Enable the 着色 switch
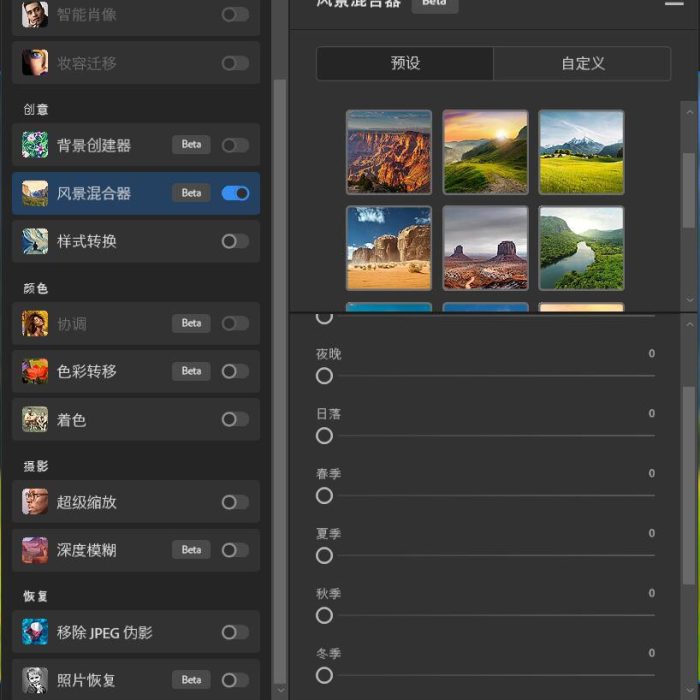The width and height of the screenshot is (700, 700). coord(235,419)
